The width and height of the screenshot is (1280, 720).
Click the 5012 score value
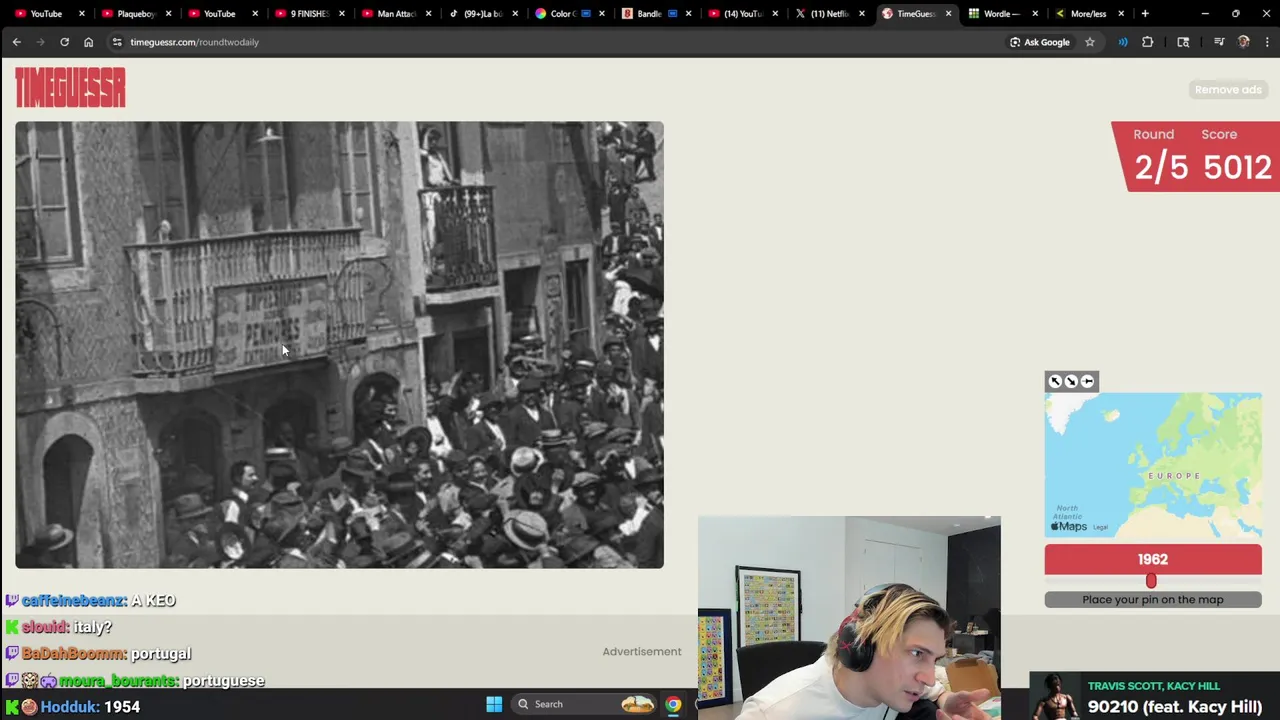pos(1238,167)
